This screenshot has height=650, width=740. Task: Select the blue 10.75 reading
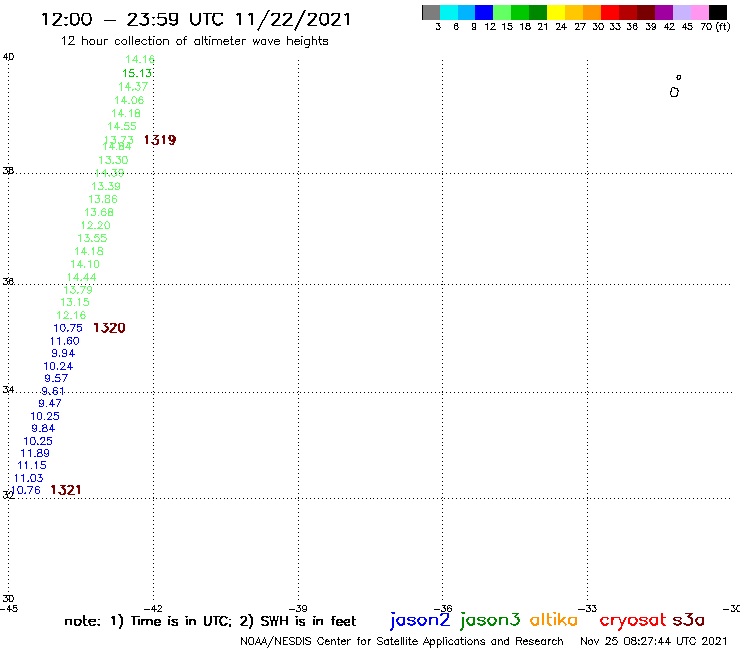[68, 328]
